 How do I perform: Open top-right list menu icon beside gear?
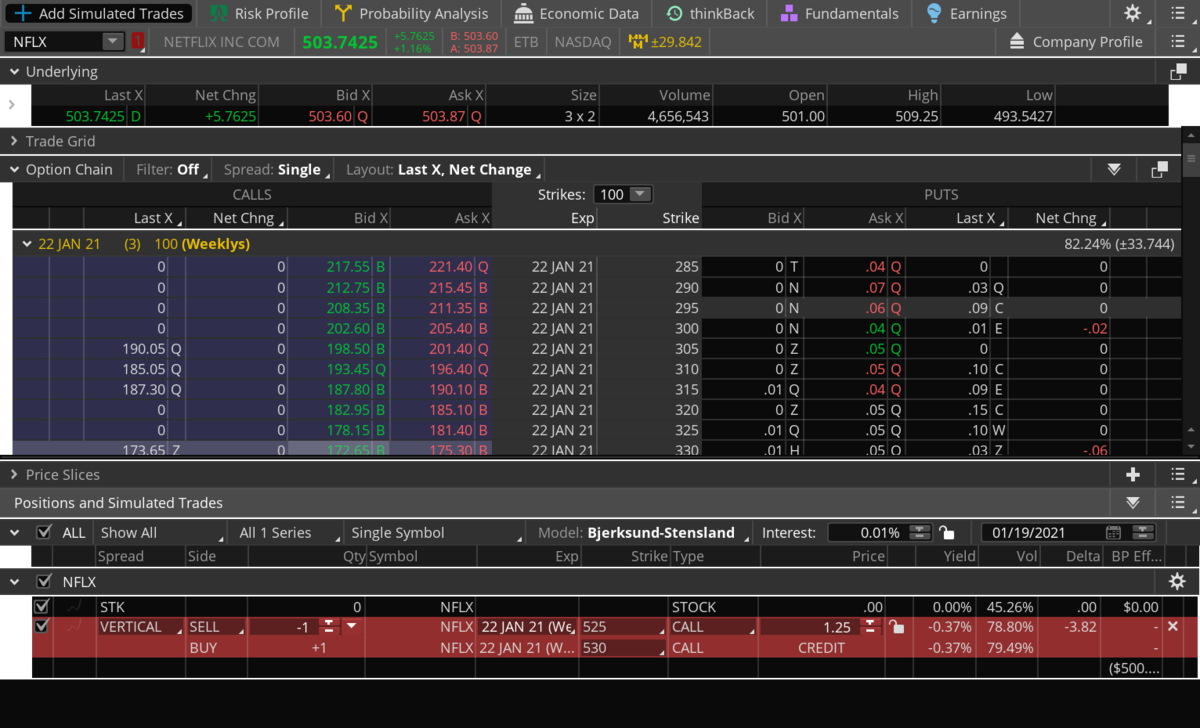(x=1177, y=13)
